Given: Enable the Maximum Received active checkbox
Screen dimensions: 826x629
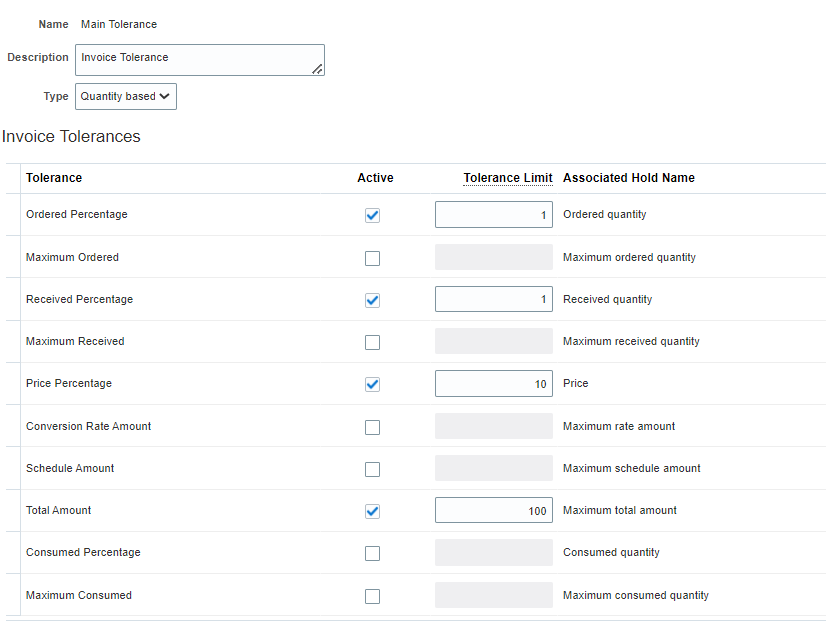Looking at the screenshot, I should pos(372,342).
